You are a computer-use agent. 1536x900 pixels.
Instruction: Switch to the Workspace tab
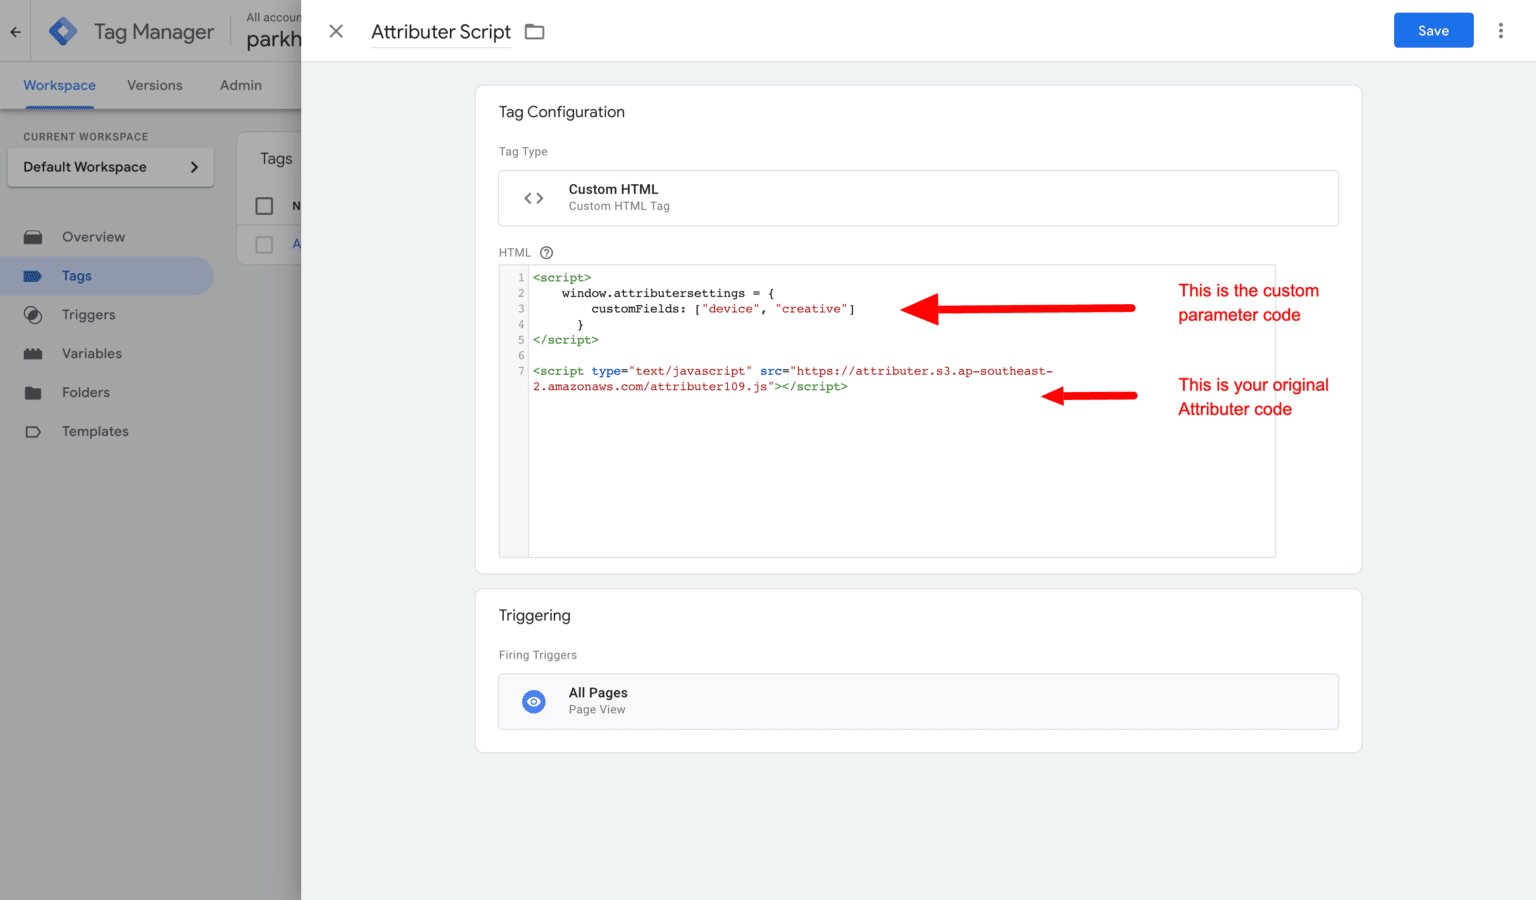click(x=59, y=85)
